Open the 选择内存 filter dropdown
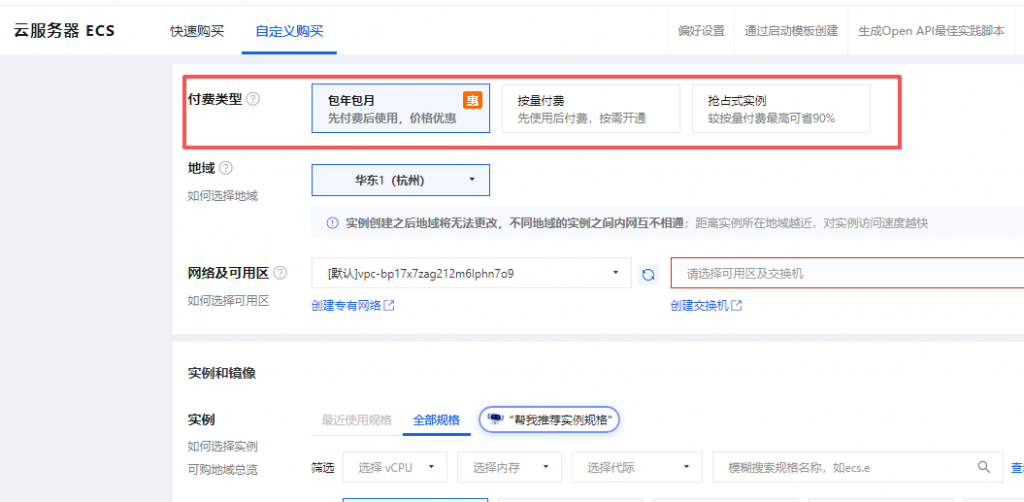 tap(508, 467)
